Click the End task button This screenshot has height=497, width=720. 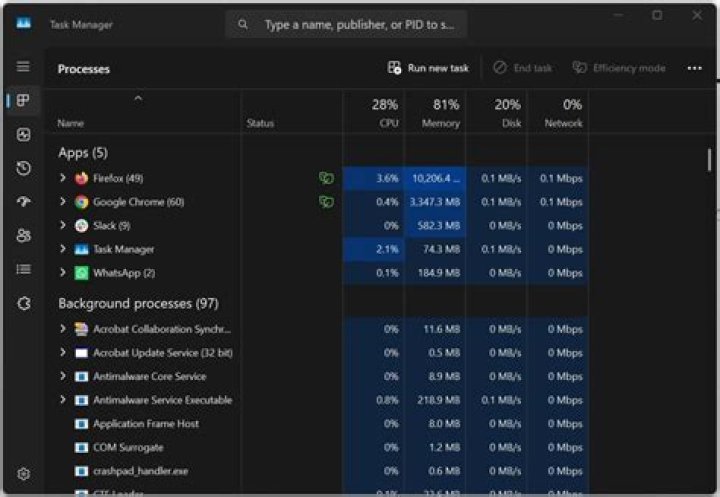click(x=523, y=68)
